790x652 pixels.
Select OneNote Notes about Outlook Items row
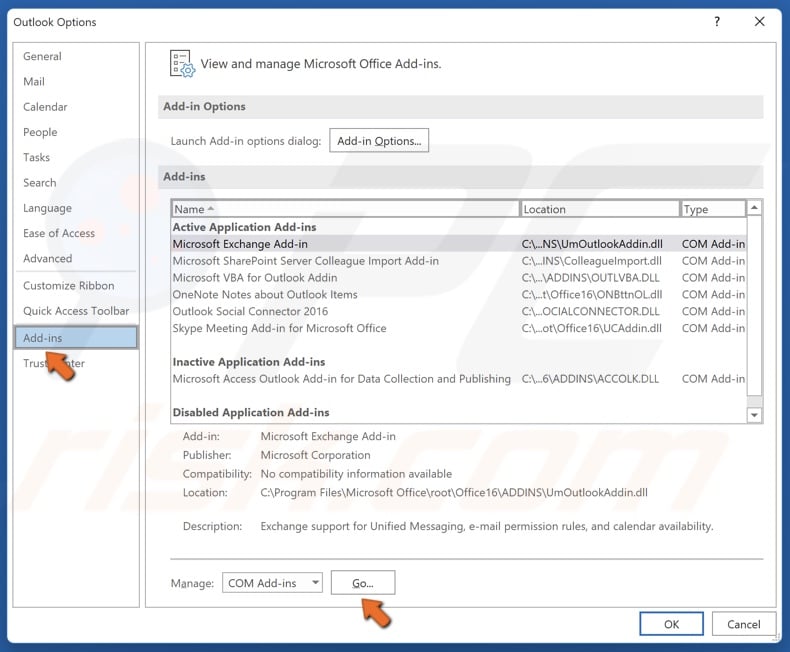(265, 295)
